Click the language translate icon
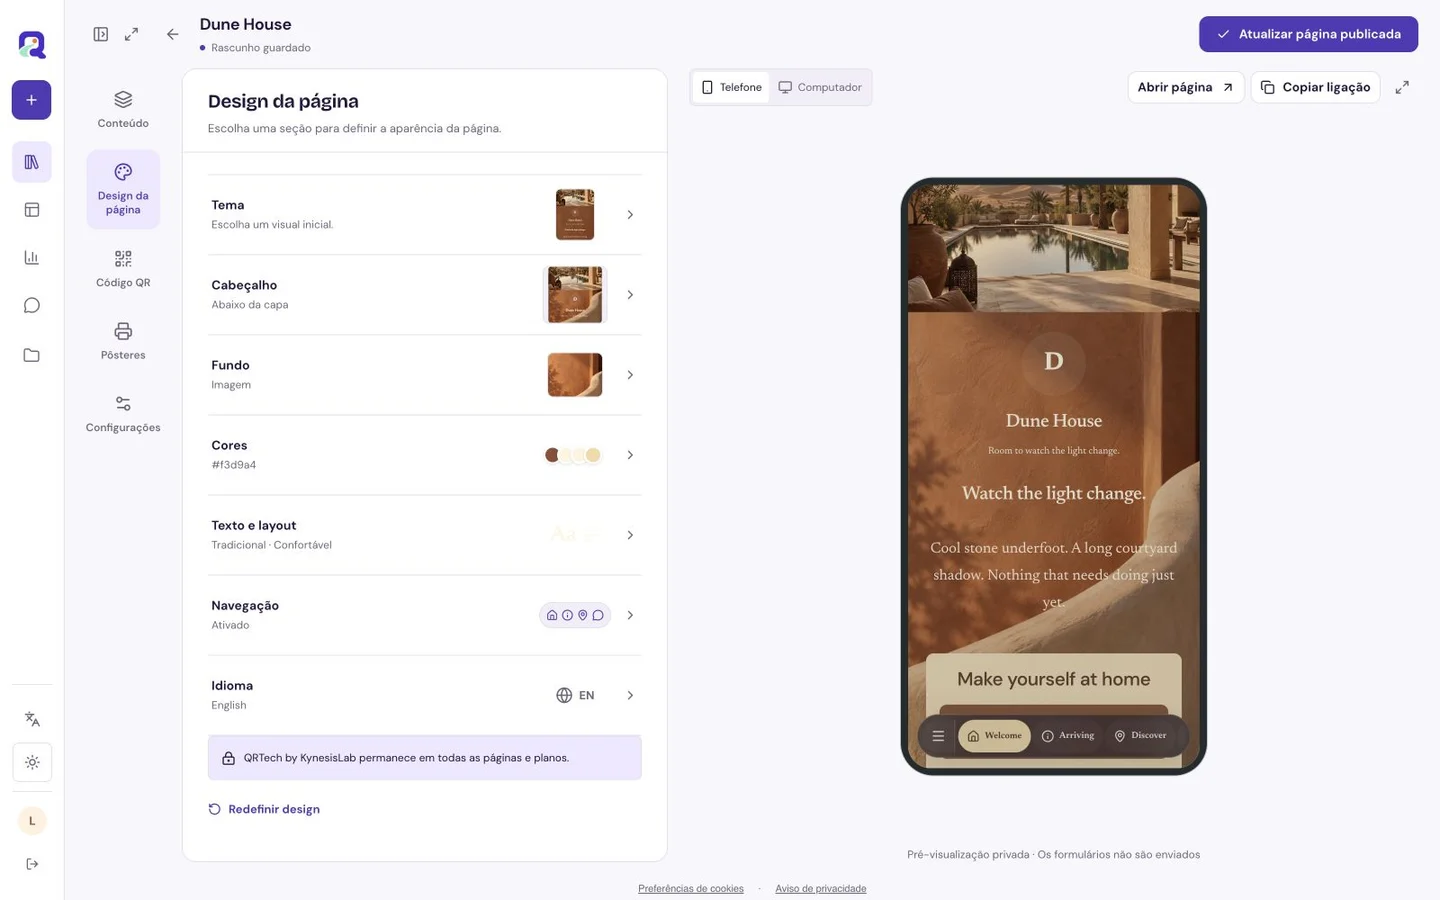 pos(32,719)
